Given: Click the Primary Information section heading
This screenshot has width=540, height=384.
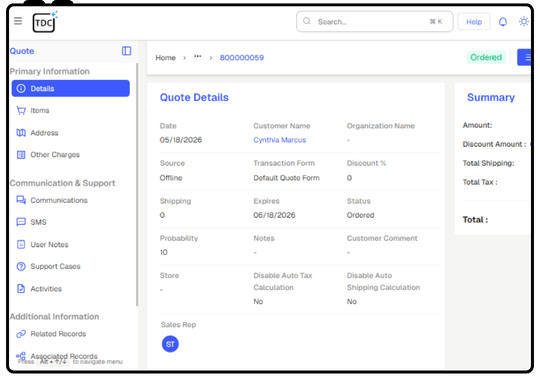Looking at the screenshot, I should coord(50,71).
